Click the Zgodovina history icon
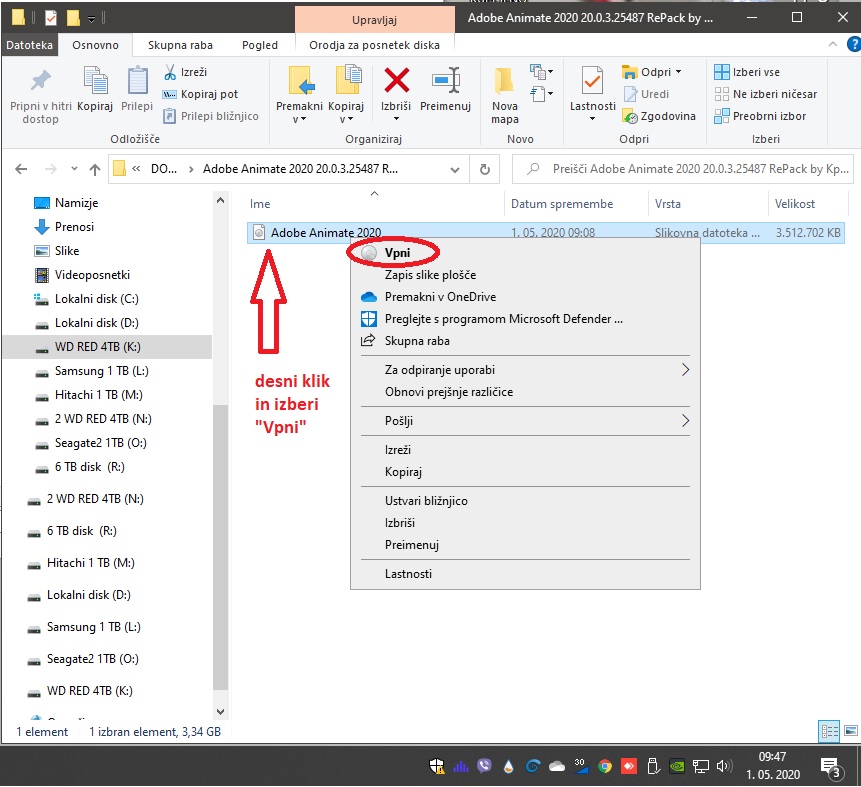 [x=630, y=116]
